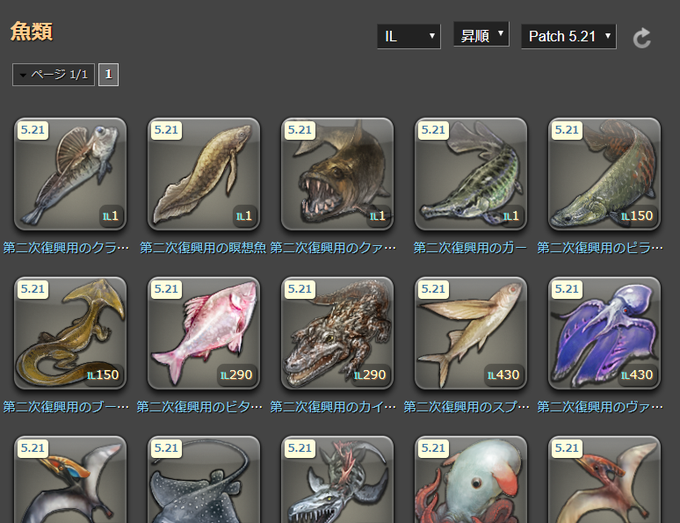Open the 第二次復興用のガー gar icon
680x523 pixels.
471,174
